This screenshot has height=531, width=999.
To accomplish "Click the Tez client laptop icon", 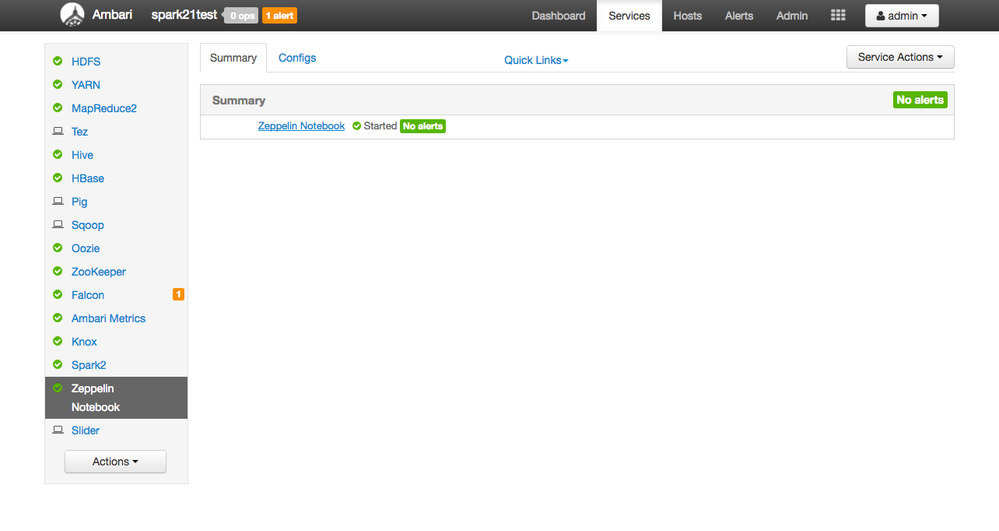I will [x=58, y=131].
